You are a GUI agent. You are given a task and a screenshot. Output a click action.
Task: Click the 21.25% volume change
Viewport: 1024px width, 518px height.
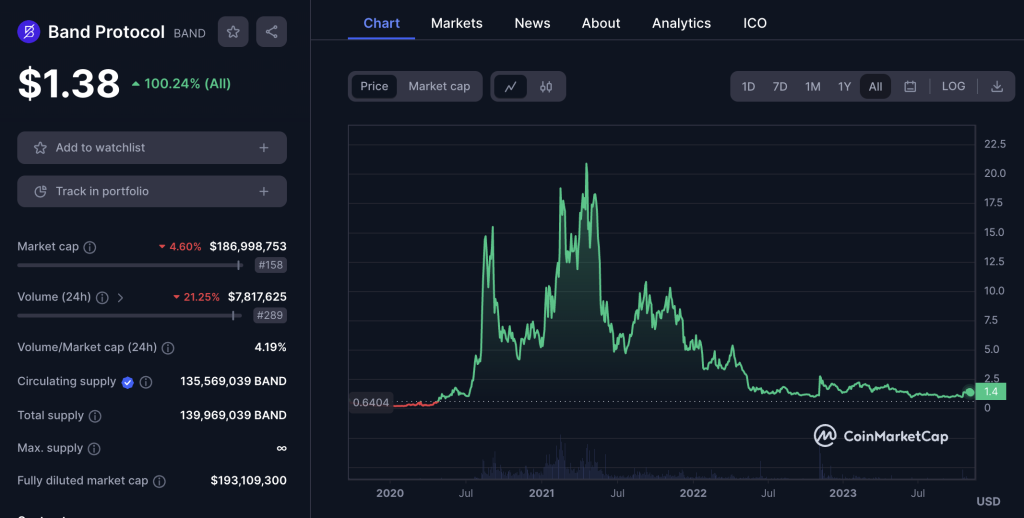tap(197, 297)
